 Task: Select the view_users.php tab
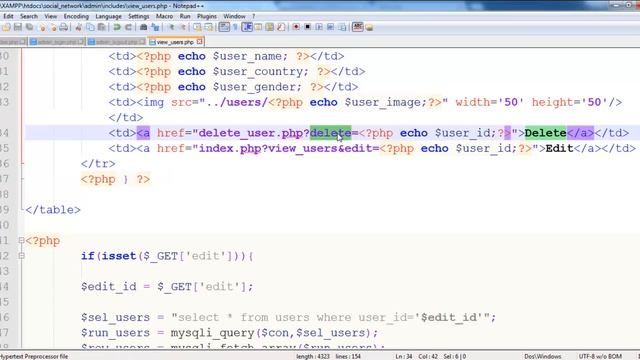point(175,42)
